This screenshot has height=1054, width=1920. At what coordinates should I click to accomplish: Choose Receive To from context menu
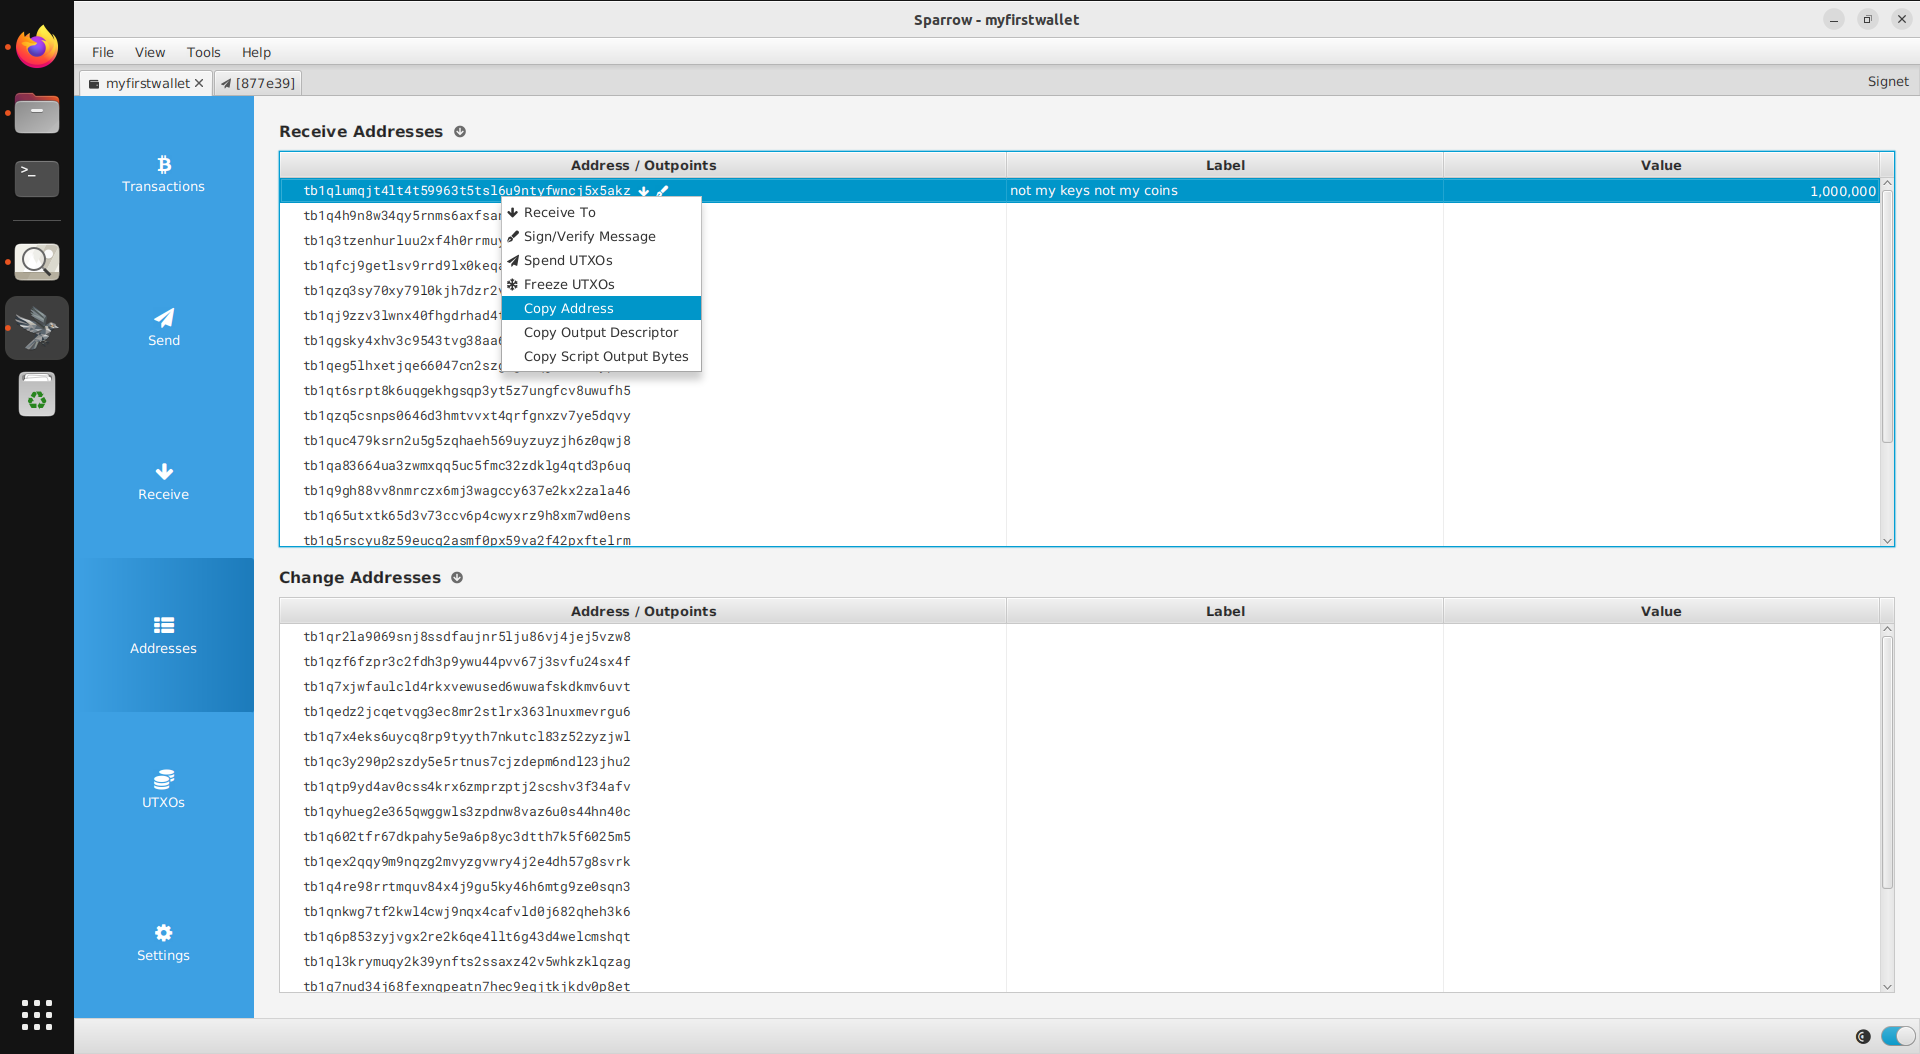click(x=601, y=212)
